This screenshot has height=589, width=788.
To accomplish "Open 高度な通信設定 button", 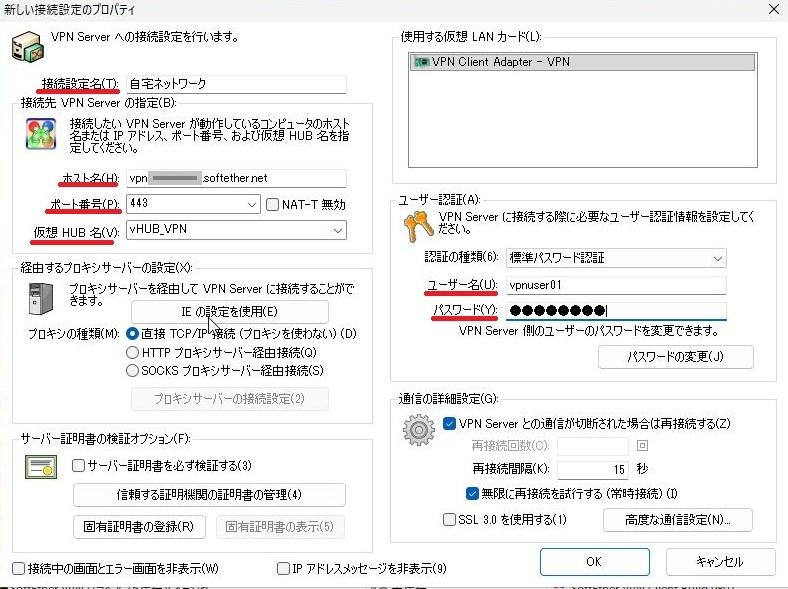I will tap(677, 520).
